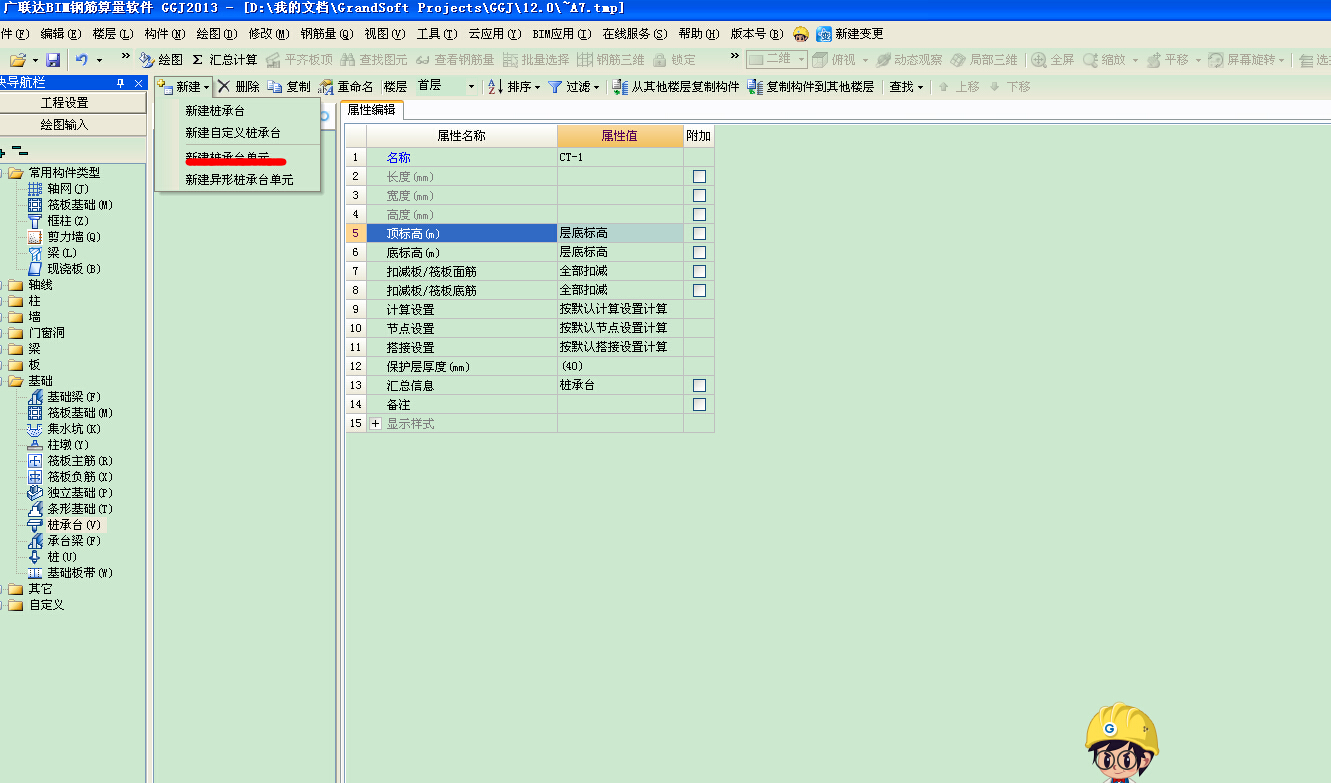This screenshot has height=783, width=1331.
Task: Toggle 附加 checkbox for 扣减板/筏板面筋 row
Action: pyautogui.click(x=699, y=271)
